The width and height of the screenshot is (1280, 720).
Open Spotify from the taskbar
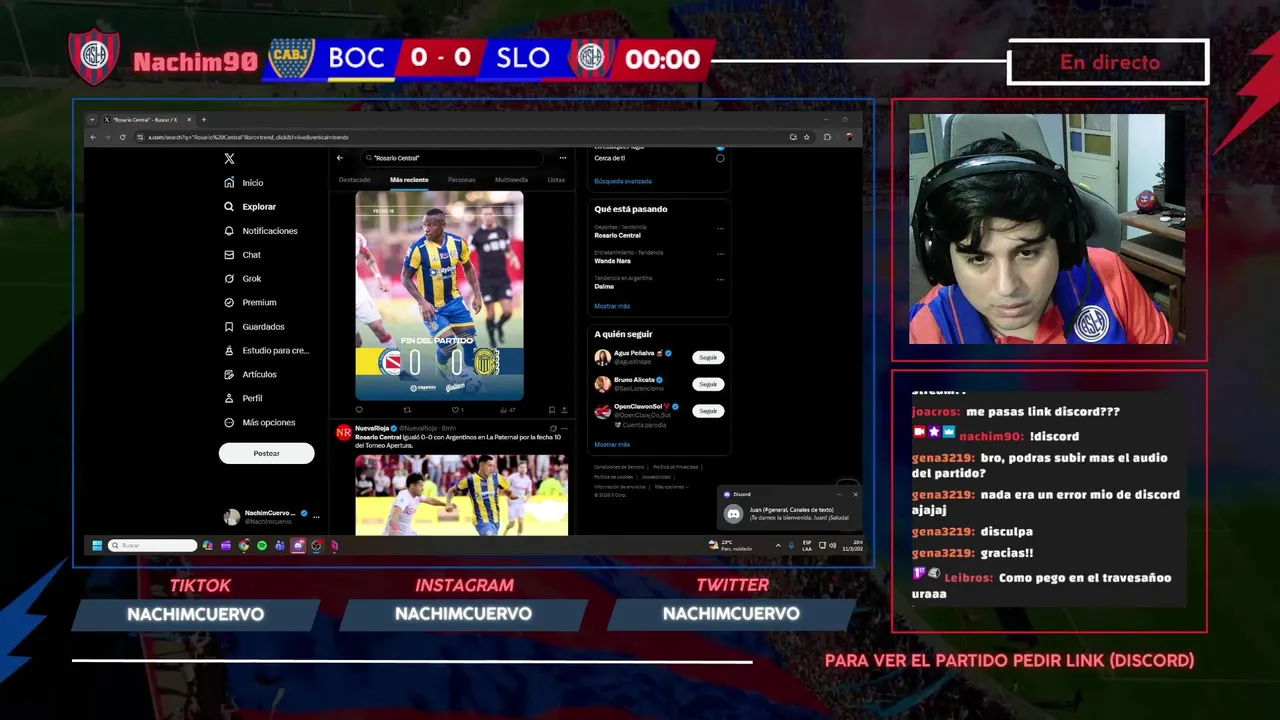(x=261, y=545)
